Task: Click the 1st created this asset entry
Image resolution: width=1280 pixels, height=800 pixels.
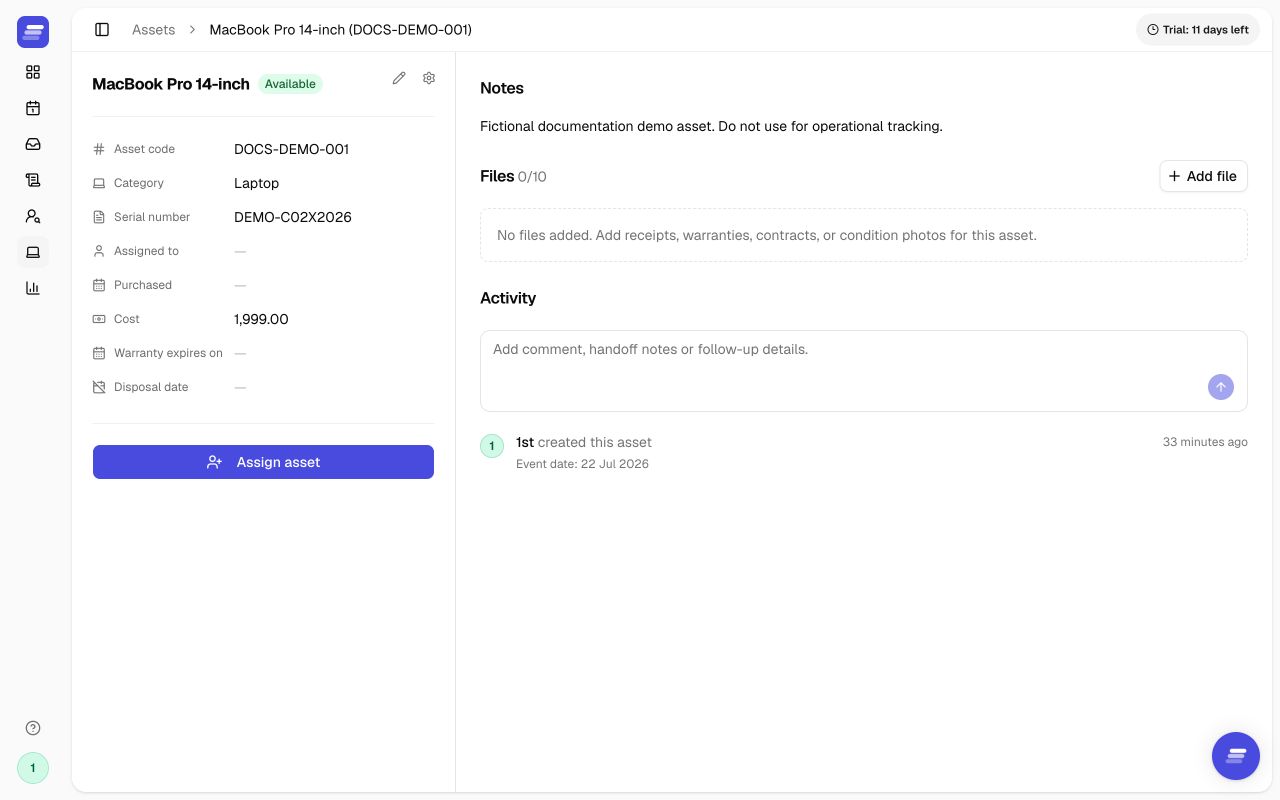Action: pyautogui.click(x=584, y=442)
